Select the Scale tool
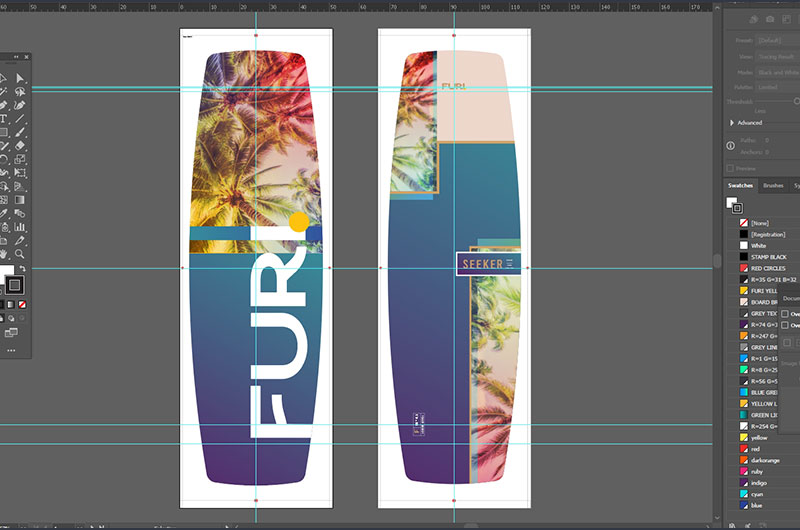The image size is (800, 530). tap(19, 159)
